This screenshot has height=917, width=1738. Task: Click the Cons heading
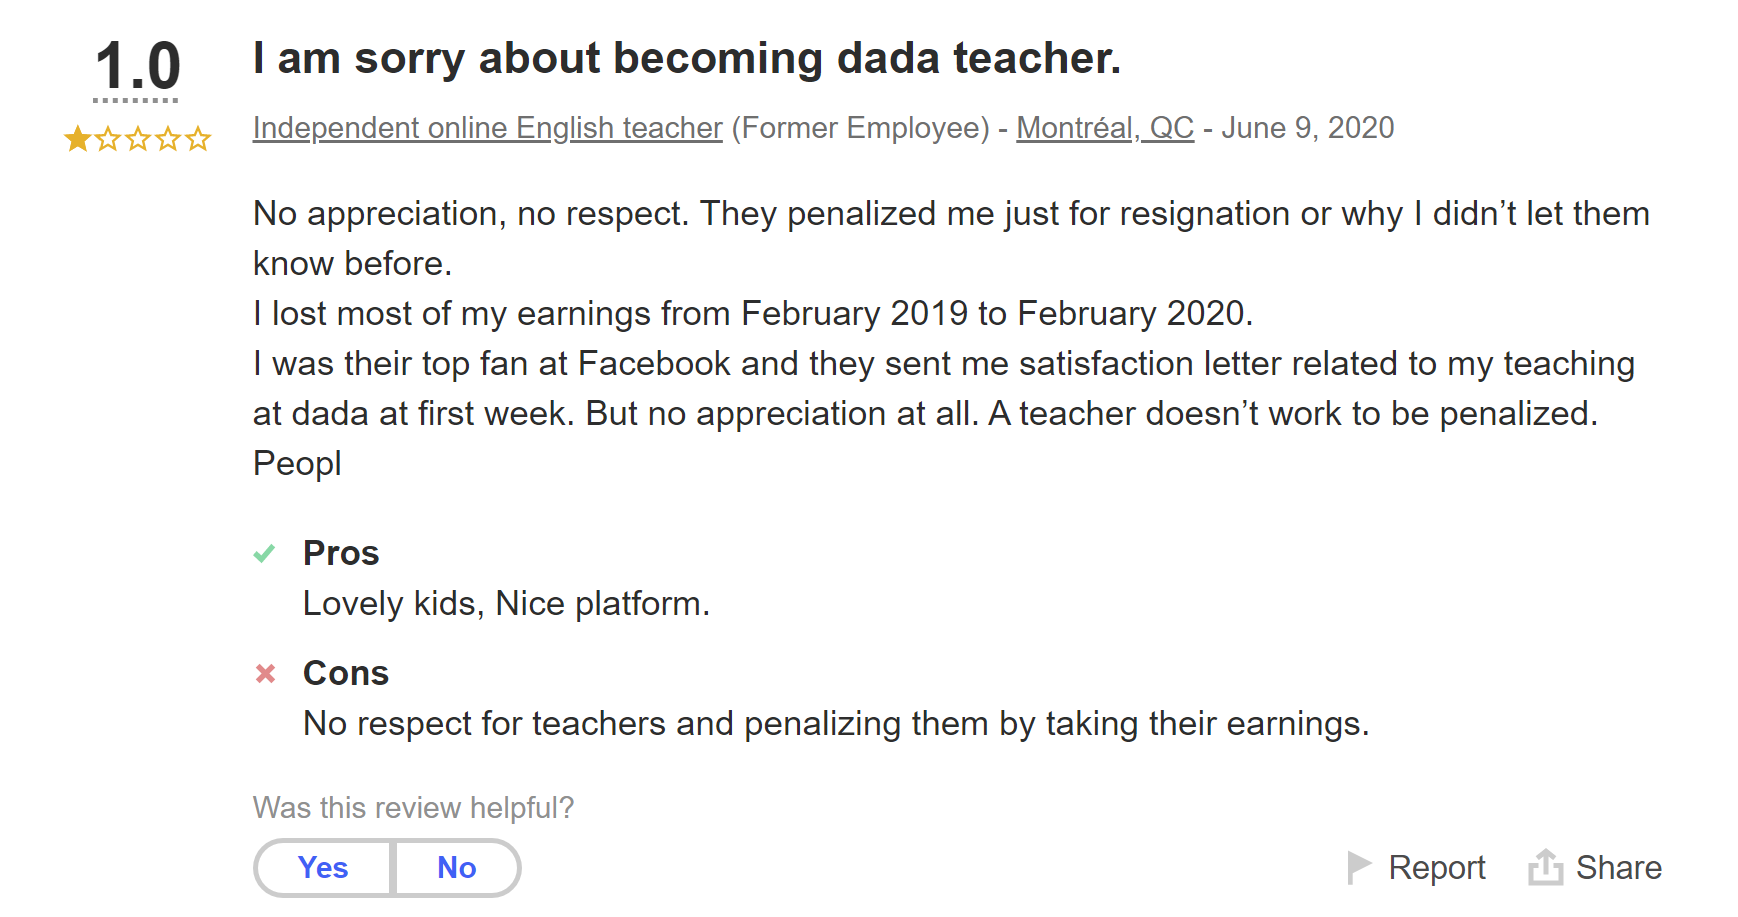click(345, 673)
